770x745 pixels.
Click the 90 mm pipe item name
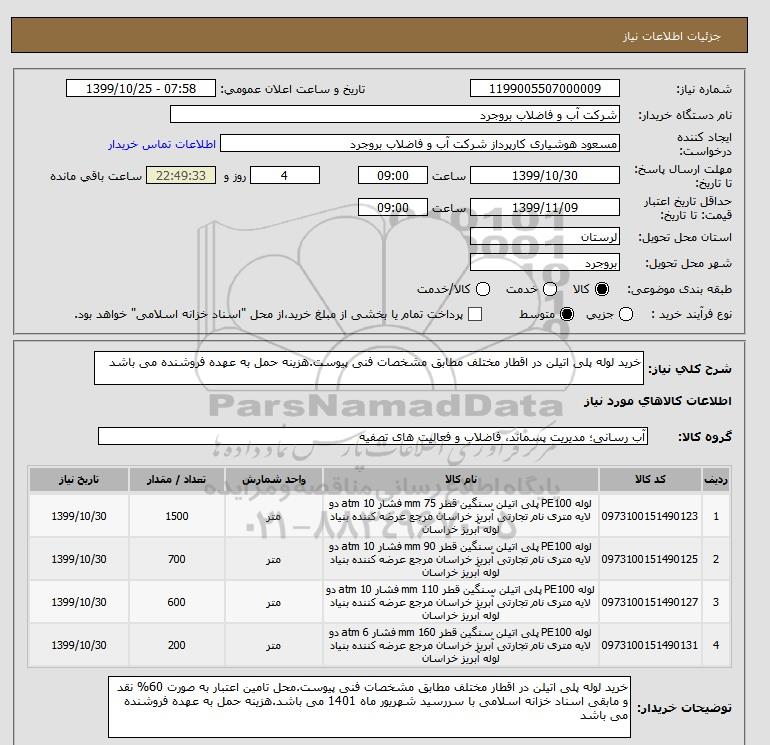461,559
